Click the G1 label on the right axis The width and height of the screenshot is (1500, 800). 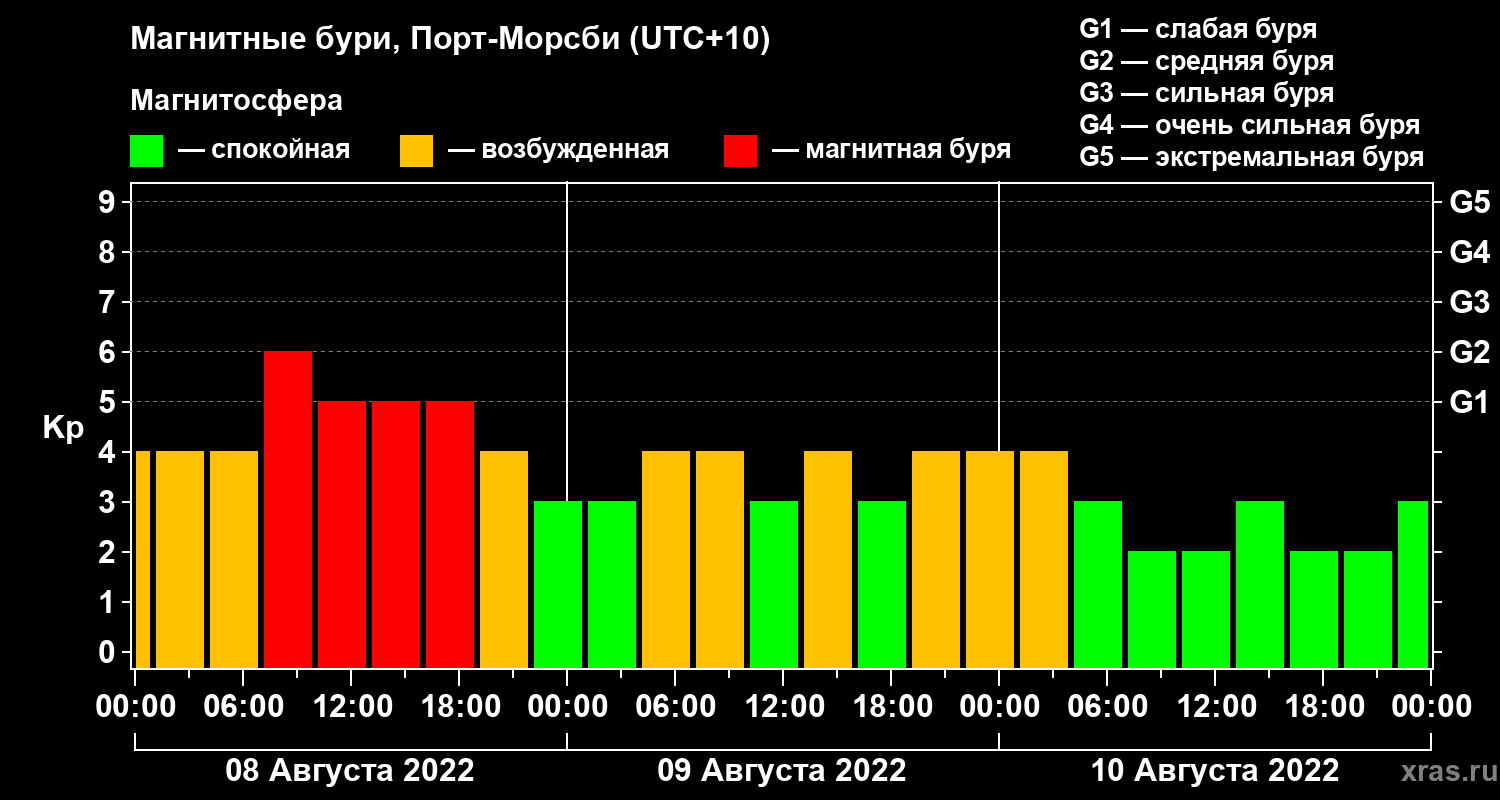1470,402
